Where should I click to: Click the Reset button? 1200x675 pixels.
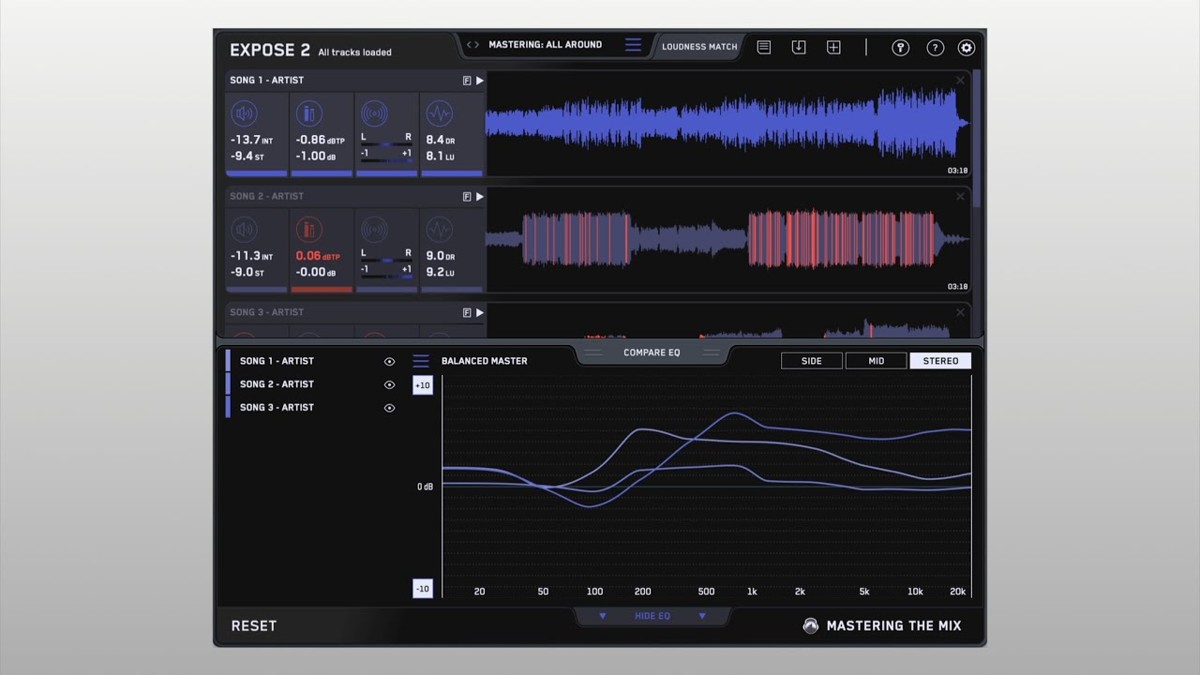(254, 626)
